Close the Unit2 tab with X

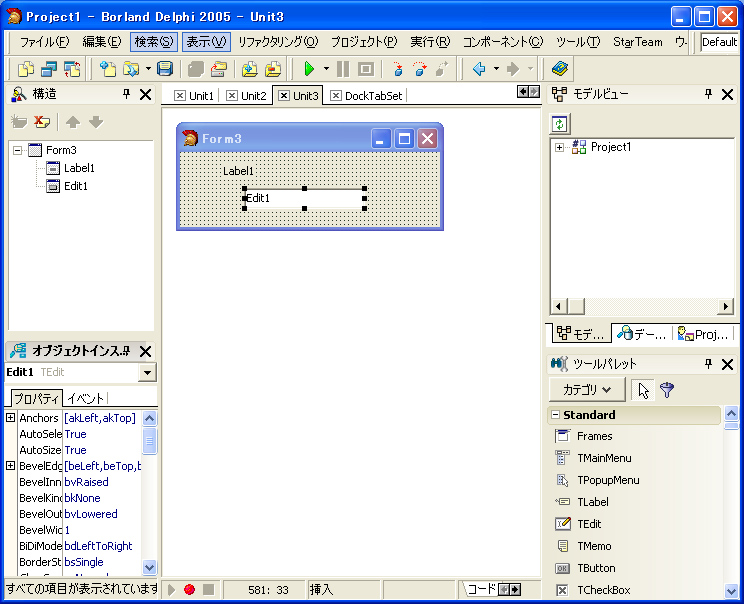coord(232,96)
